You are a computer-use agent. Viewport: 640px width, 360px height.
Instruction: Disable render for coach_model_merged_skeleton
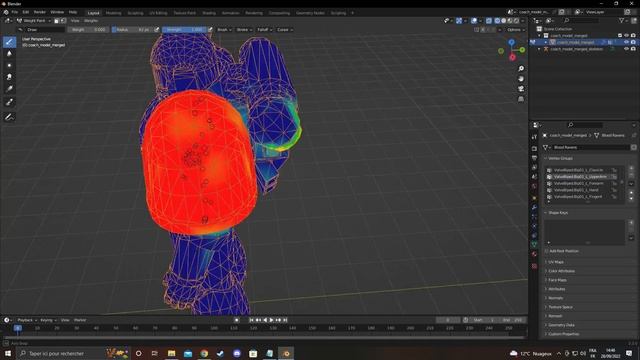(x=633, y=49)
